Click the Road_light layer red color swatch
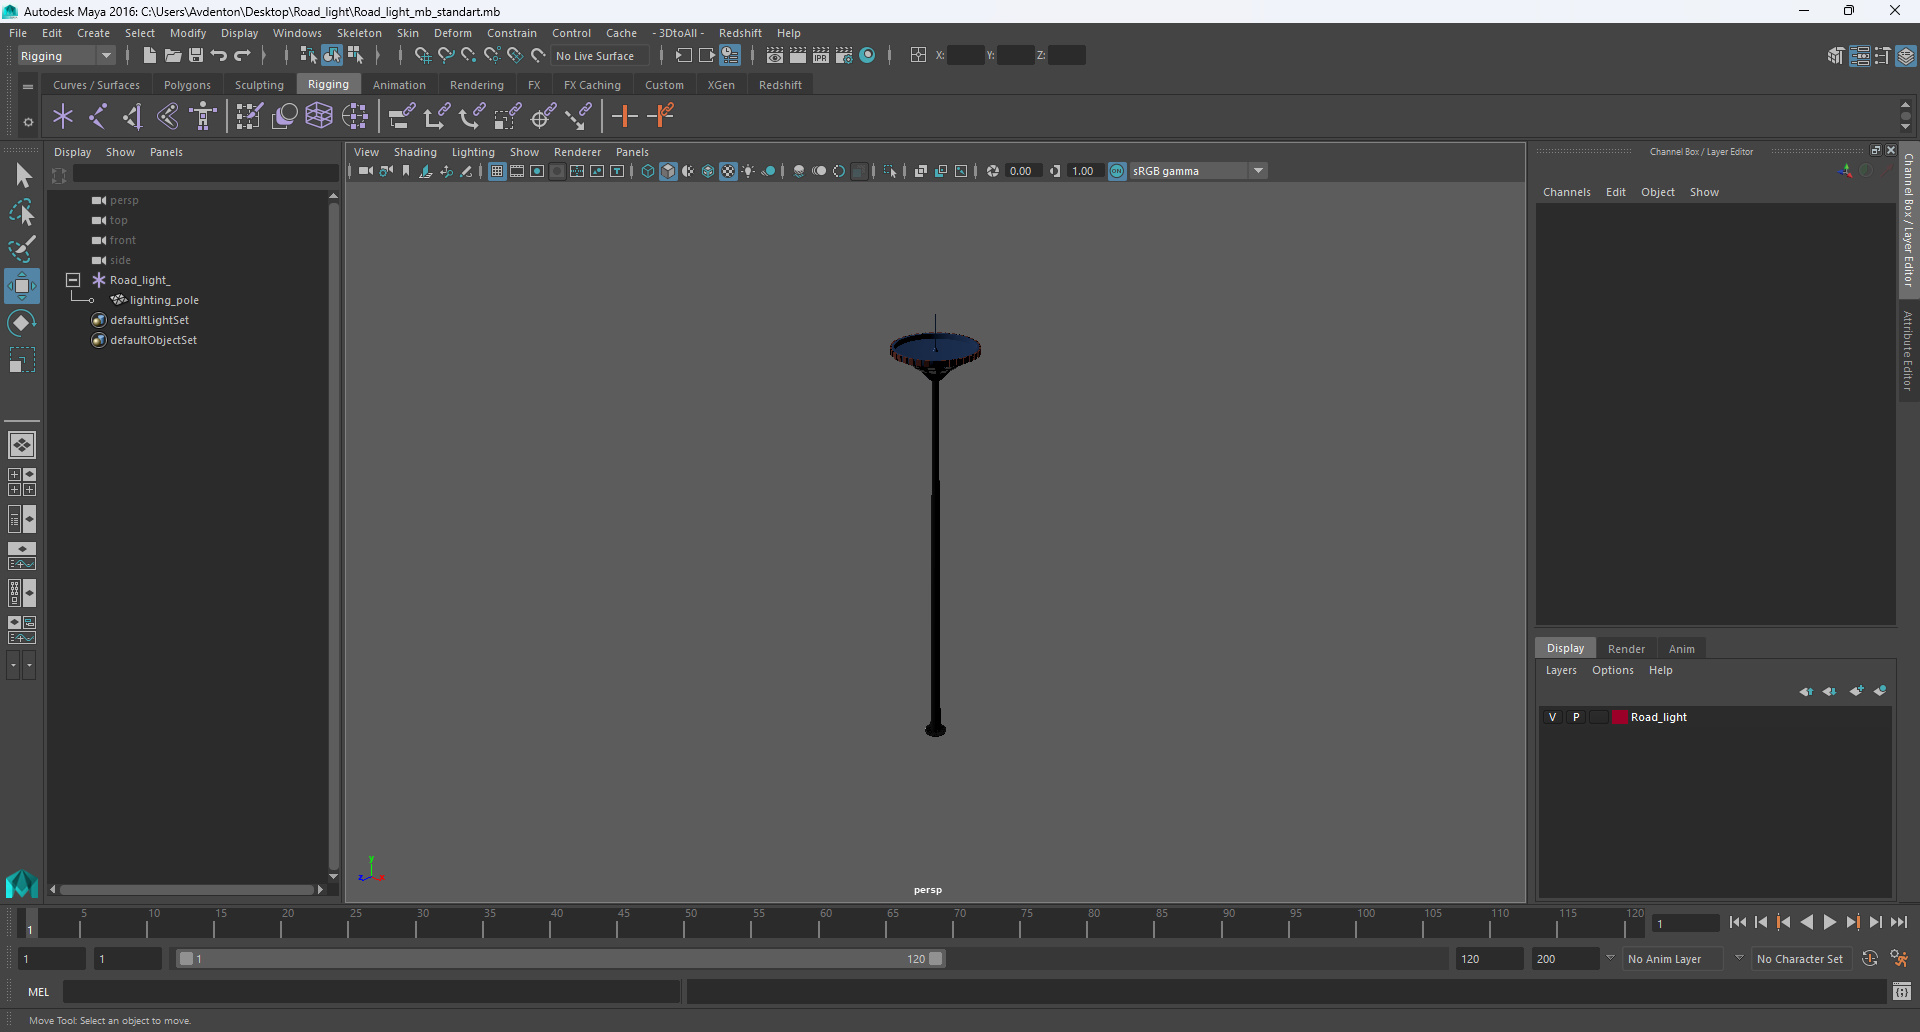 click(x=1619, y=717)
